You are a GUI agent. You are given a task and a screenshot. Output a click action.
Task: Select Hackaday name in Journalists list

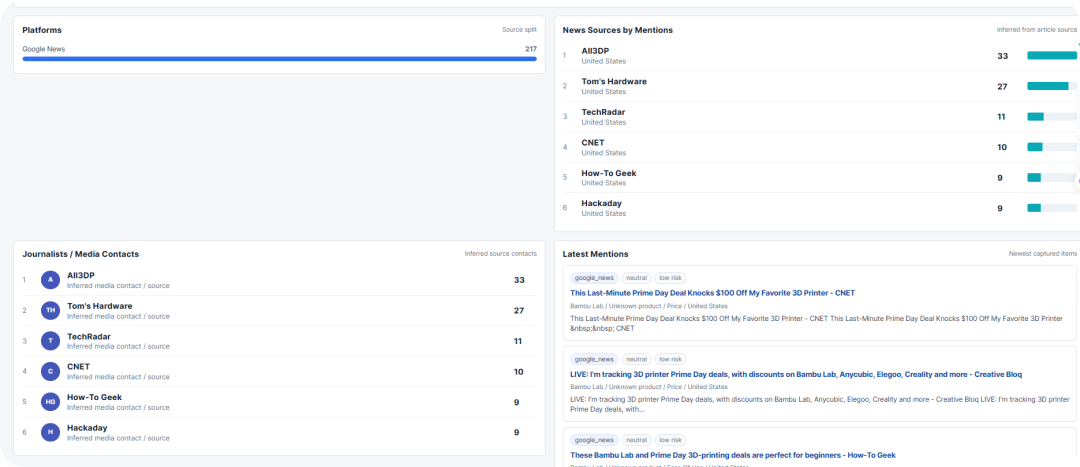pos(87,428)
